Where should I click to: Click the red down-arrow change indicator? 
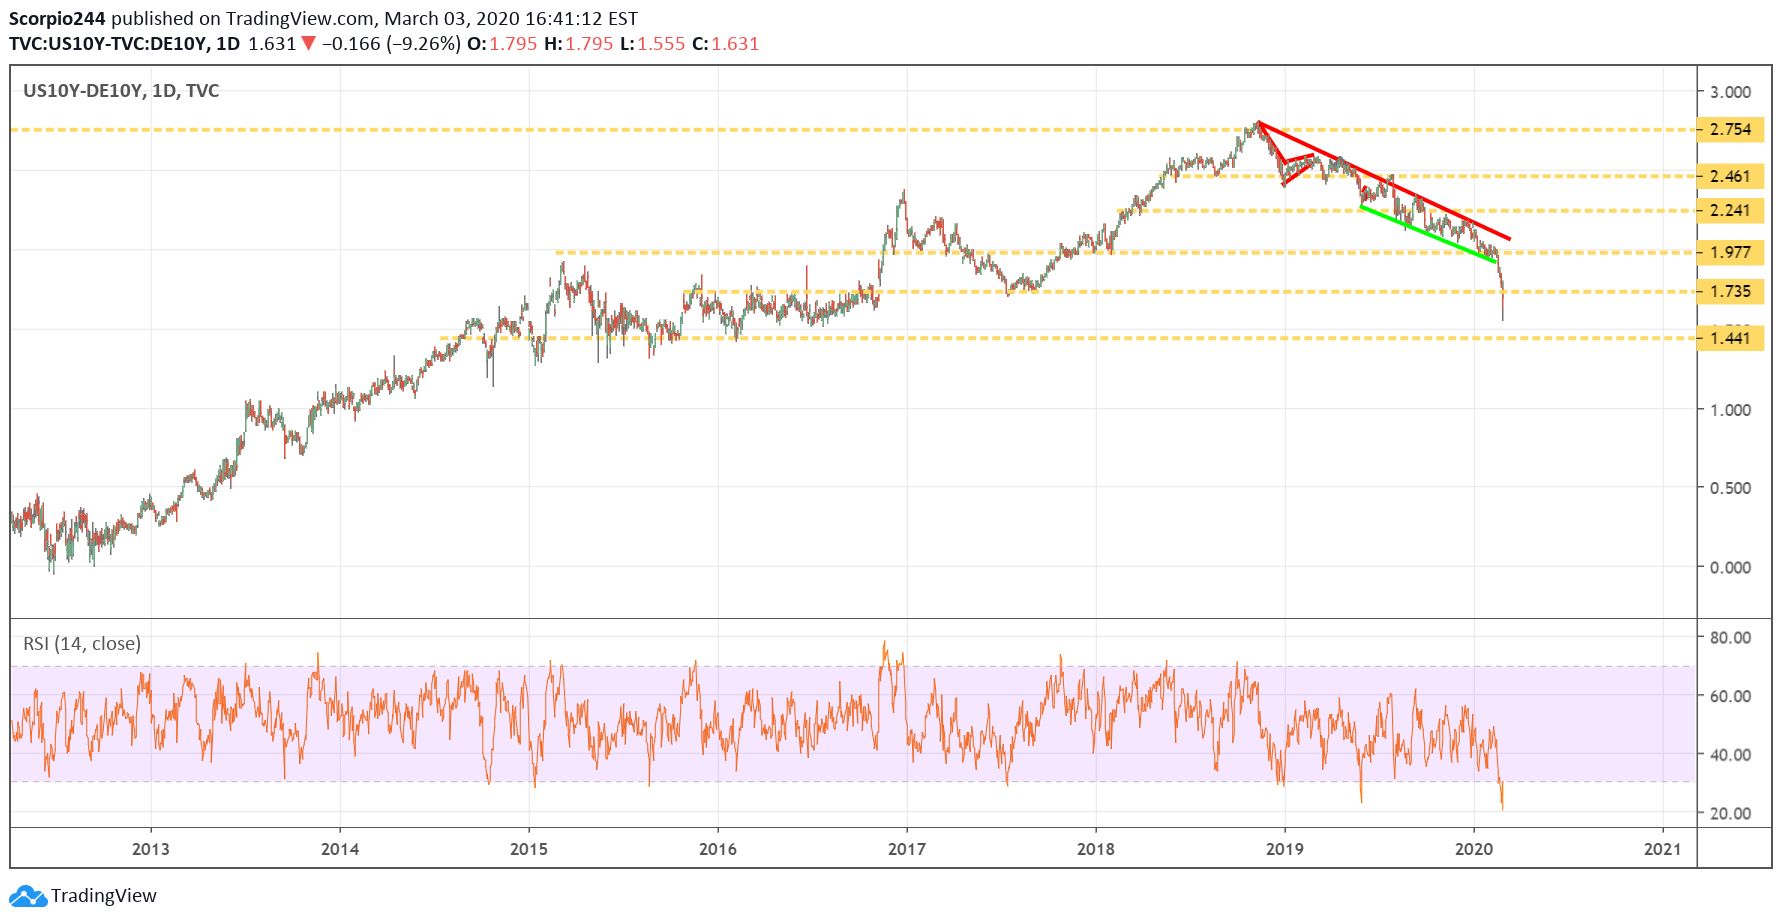(308, 43)
